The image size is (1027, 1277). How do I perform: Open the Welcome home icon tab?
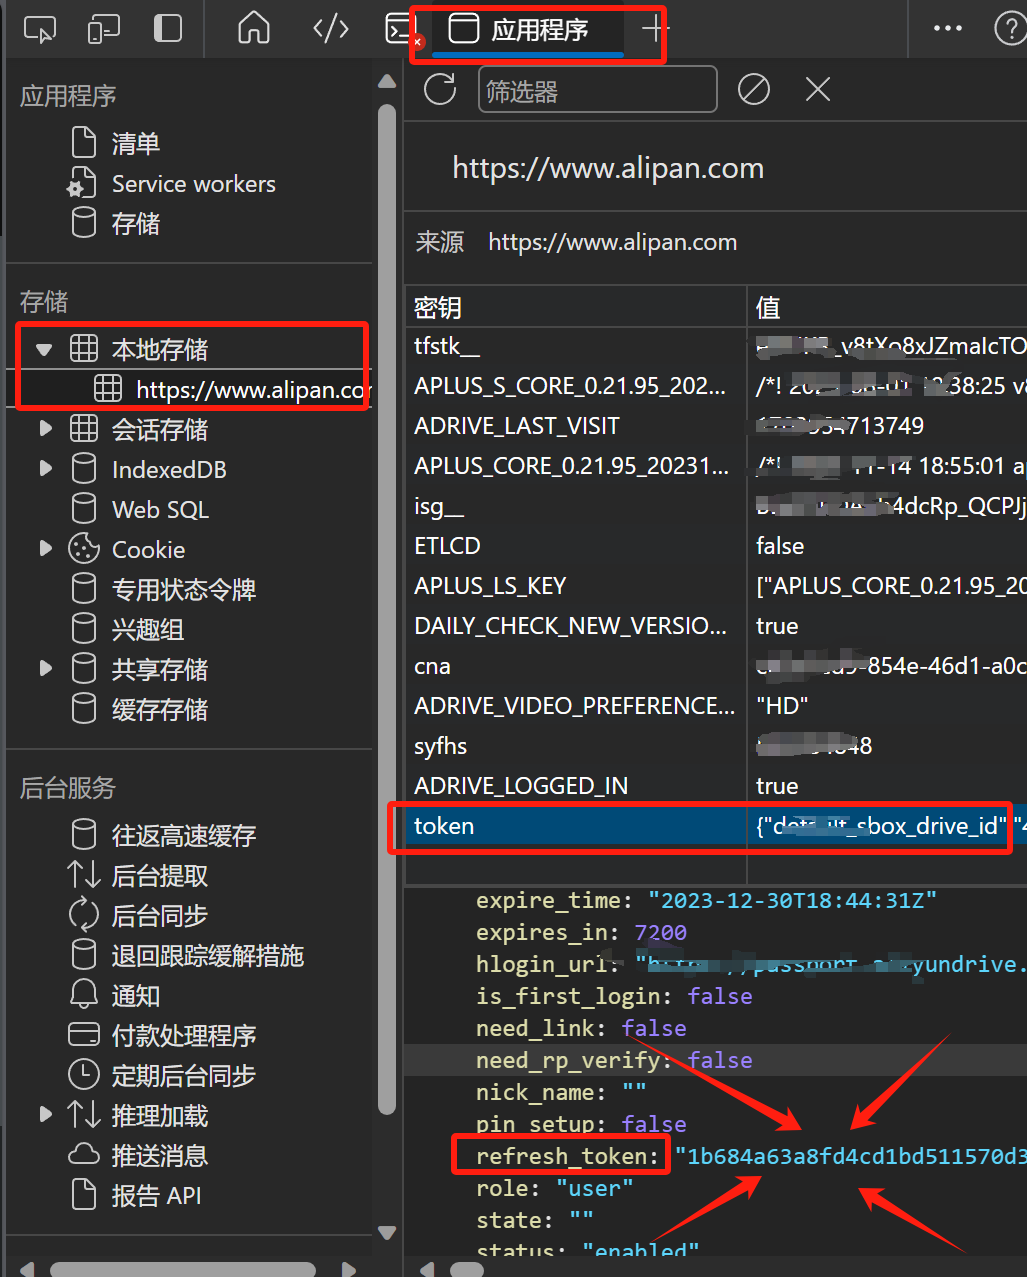[x=254, y=28]
